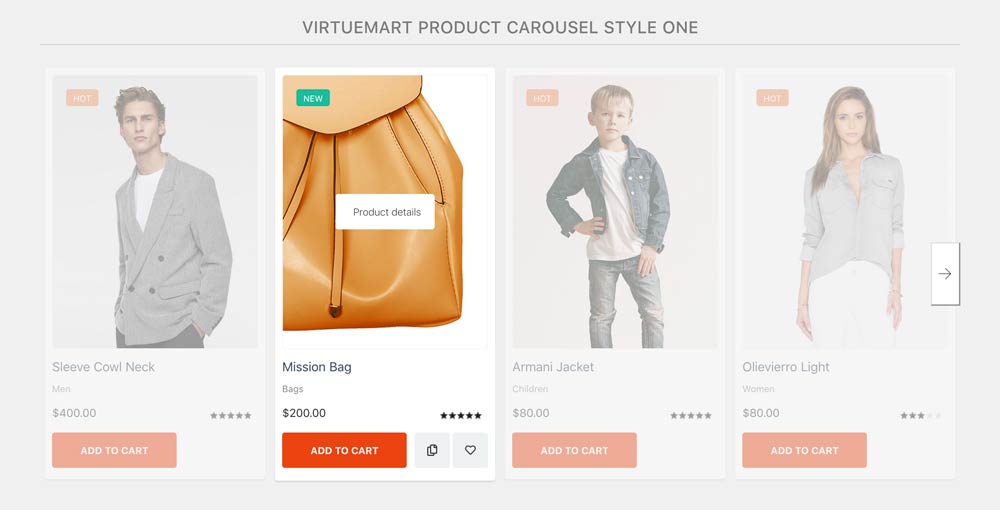Add Armani Jacket to cart

pyautogui.click(x=574, y=450)
